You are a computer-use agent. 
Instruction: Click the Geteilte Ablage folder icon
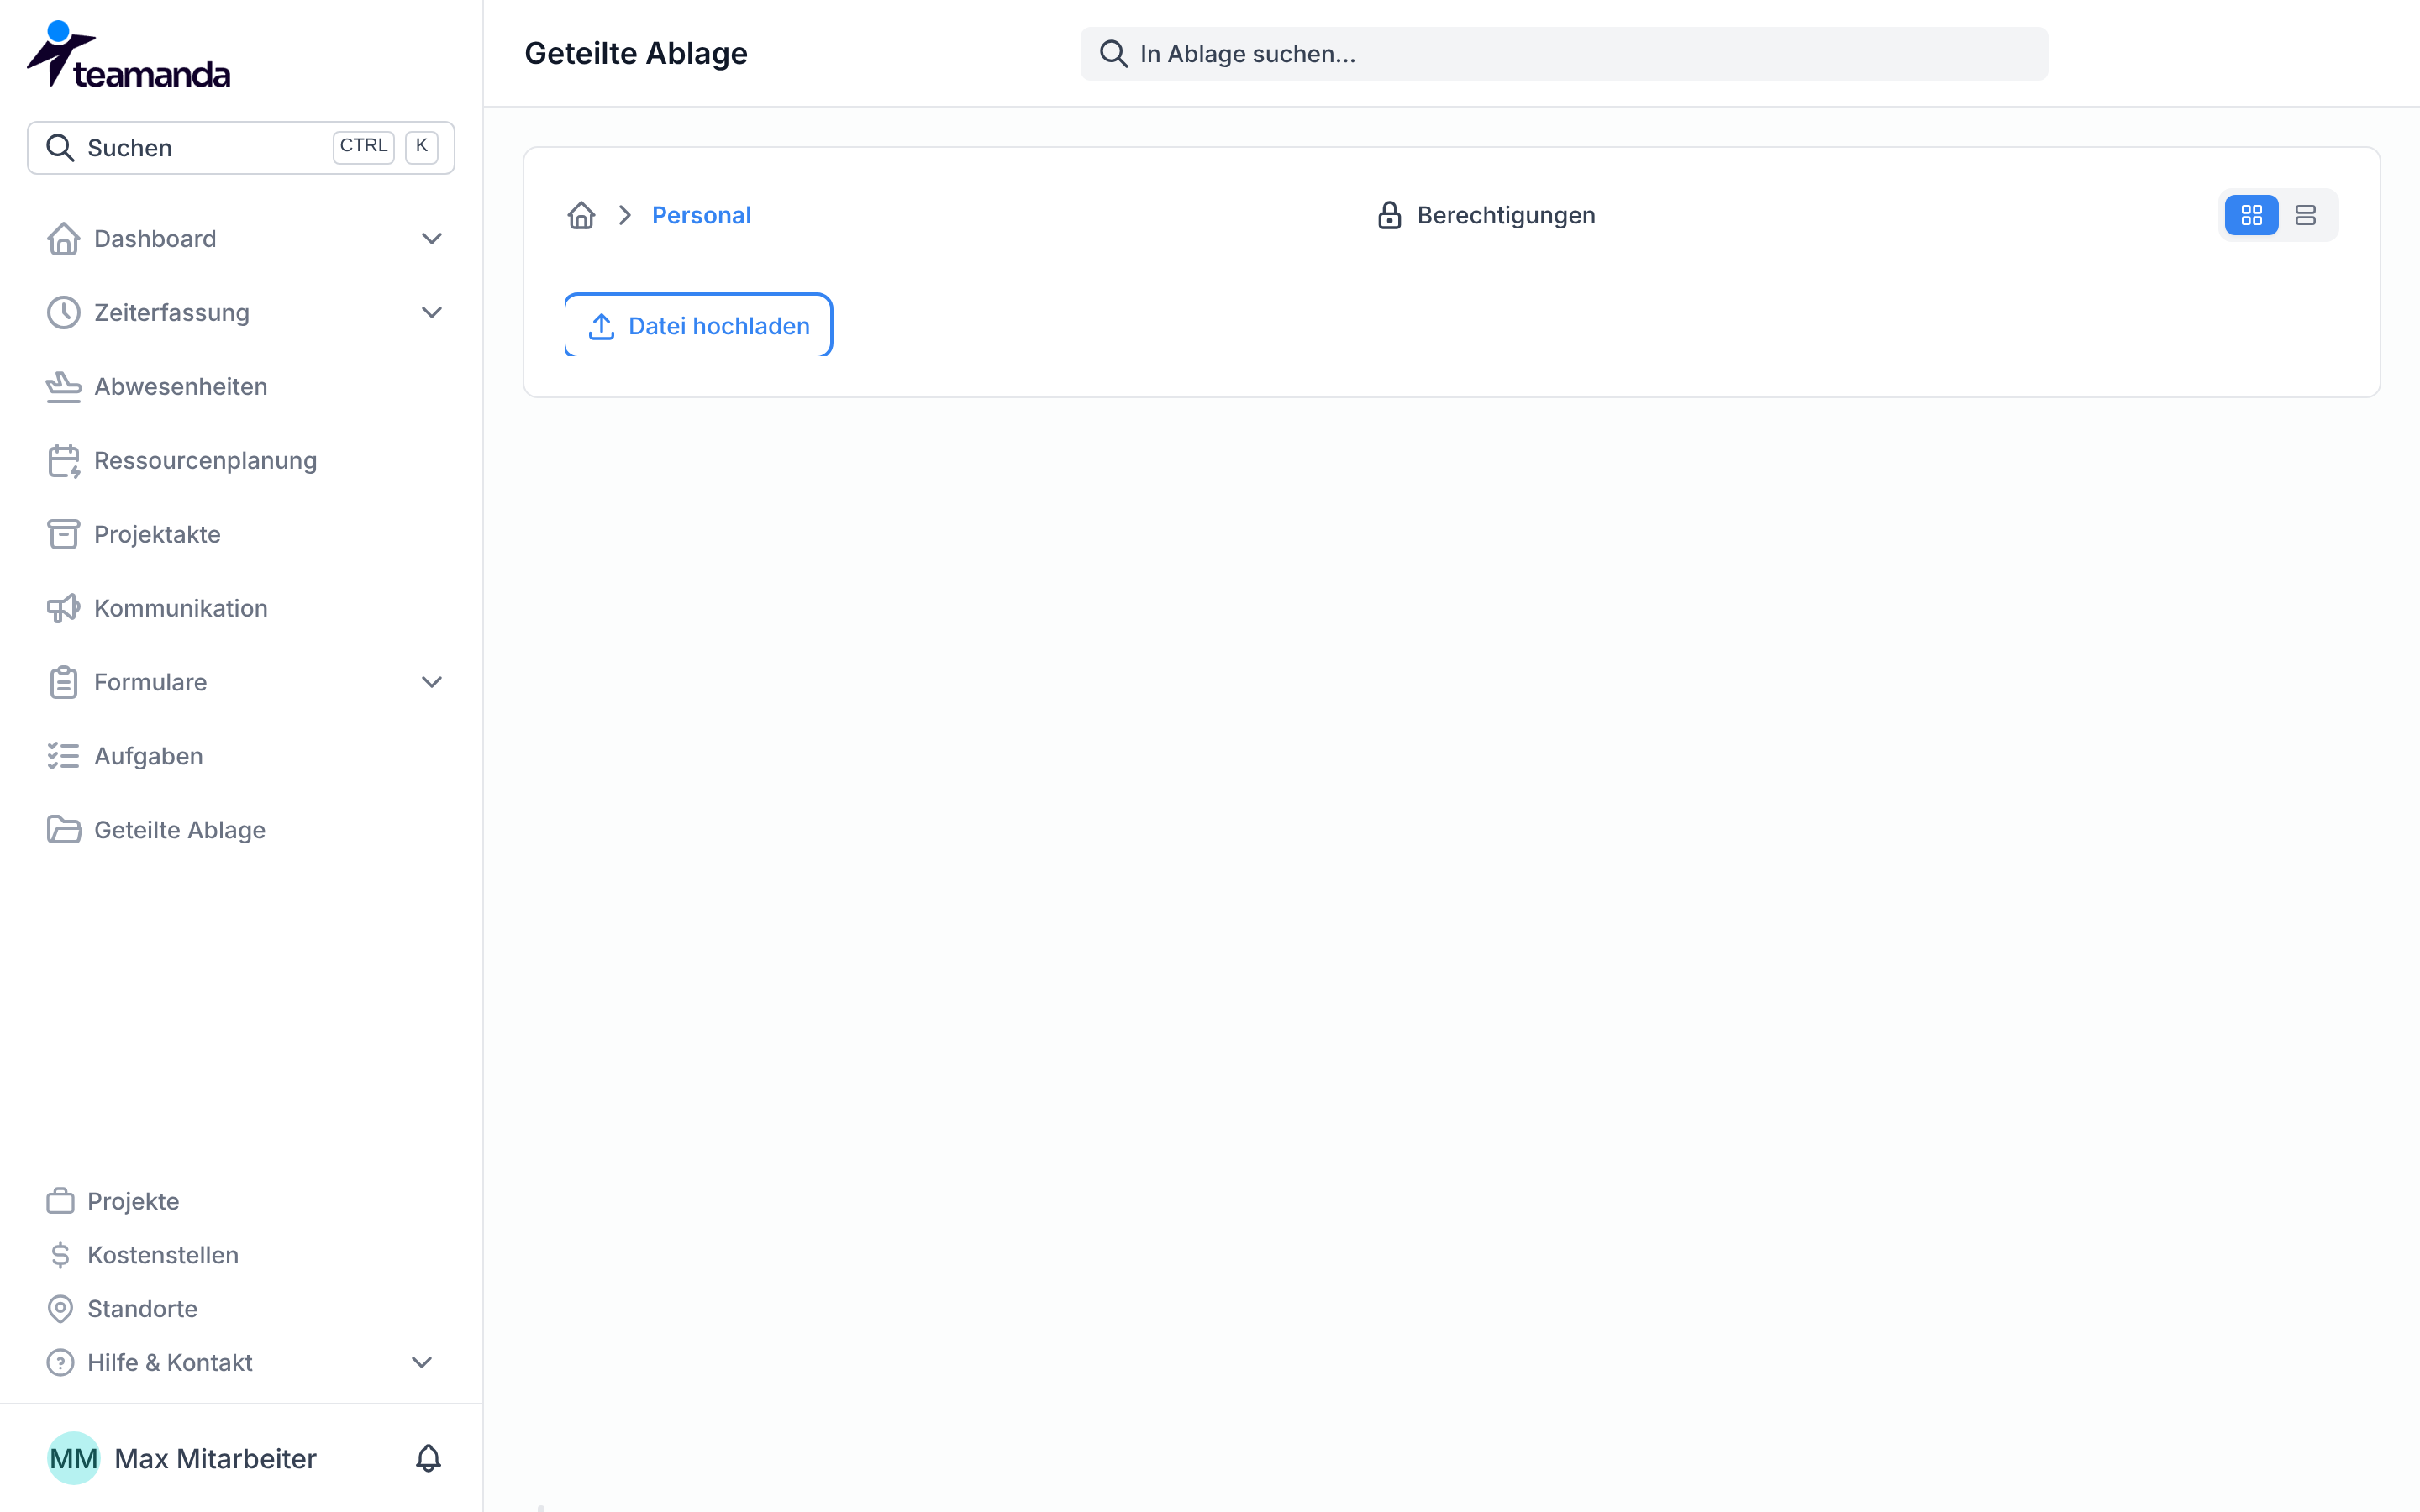[64, 830]
